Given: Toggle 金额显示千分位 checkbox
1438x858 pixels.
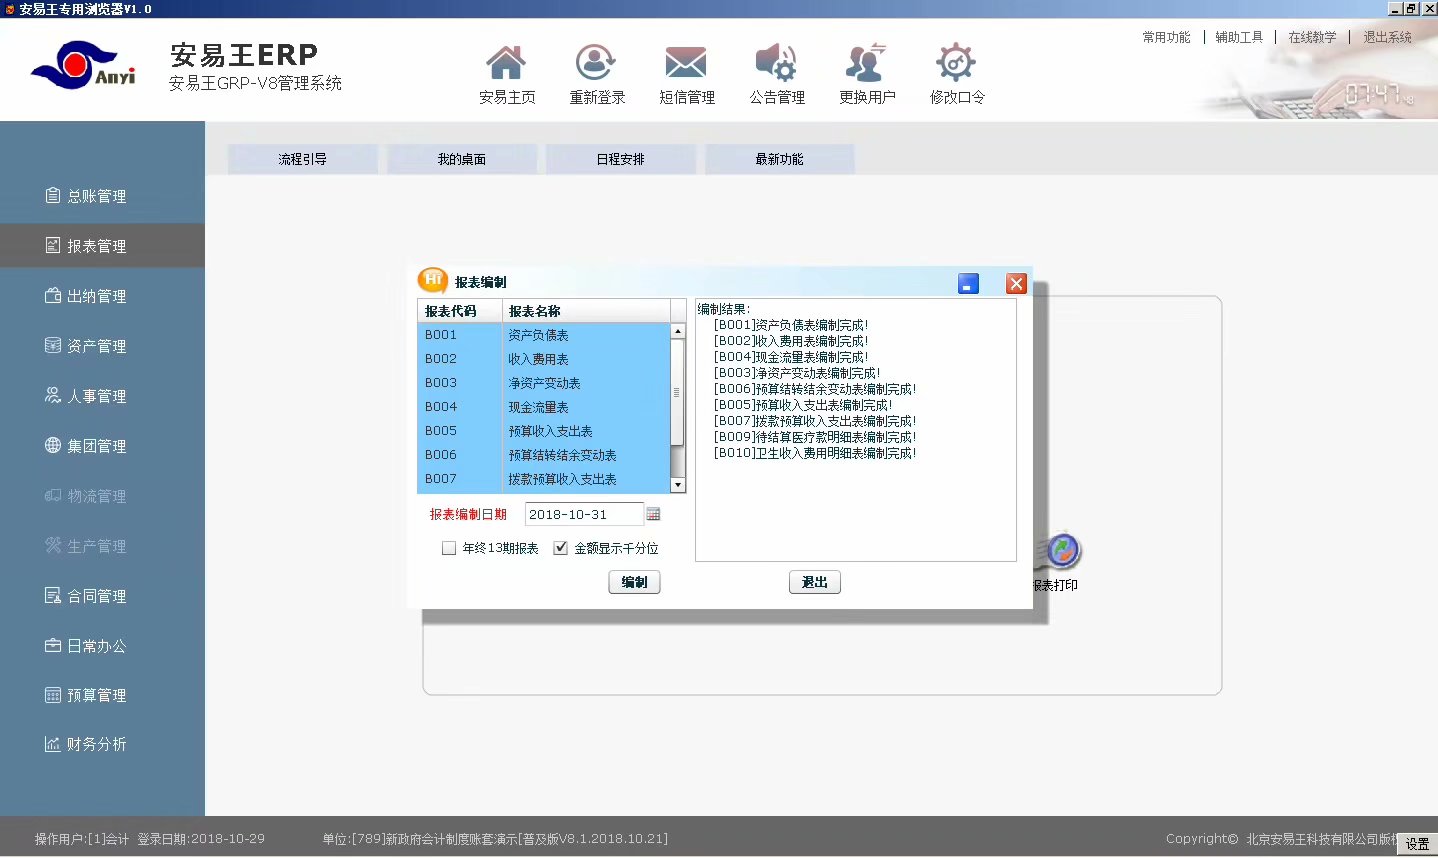Looking at the screenshot, I should coord(560,548).
